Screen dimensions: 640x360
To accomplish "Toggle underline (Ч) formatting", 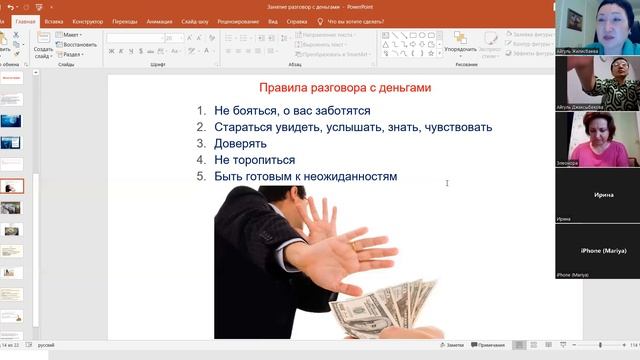I will (131, 51).
